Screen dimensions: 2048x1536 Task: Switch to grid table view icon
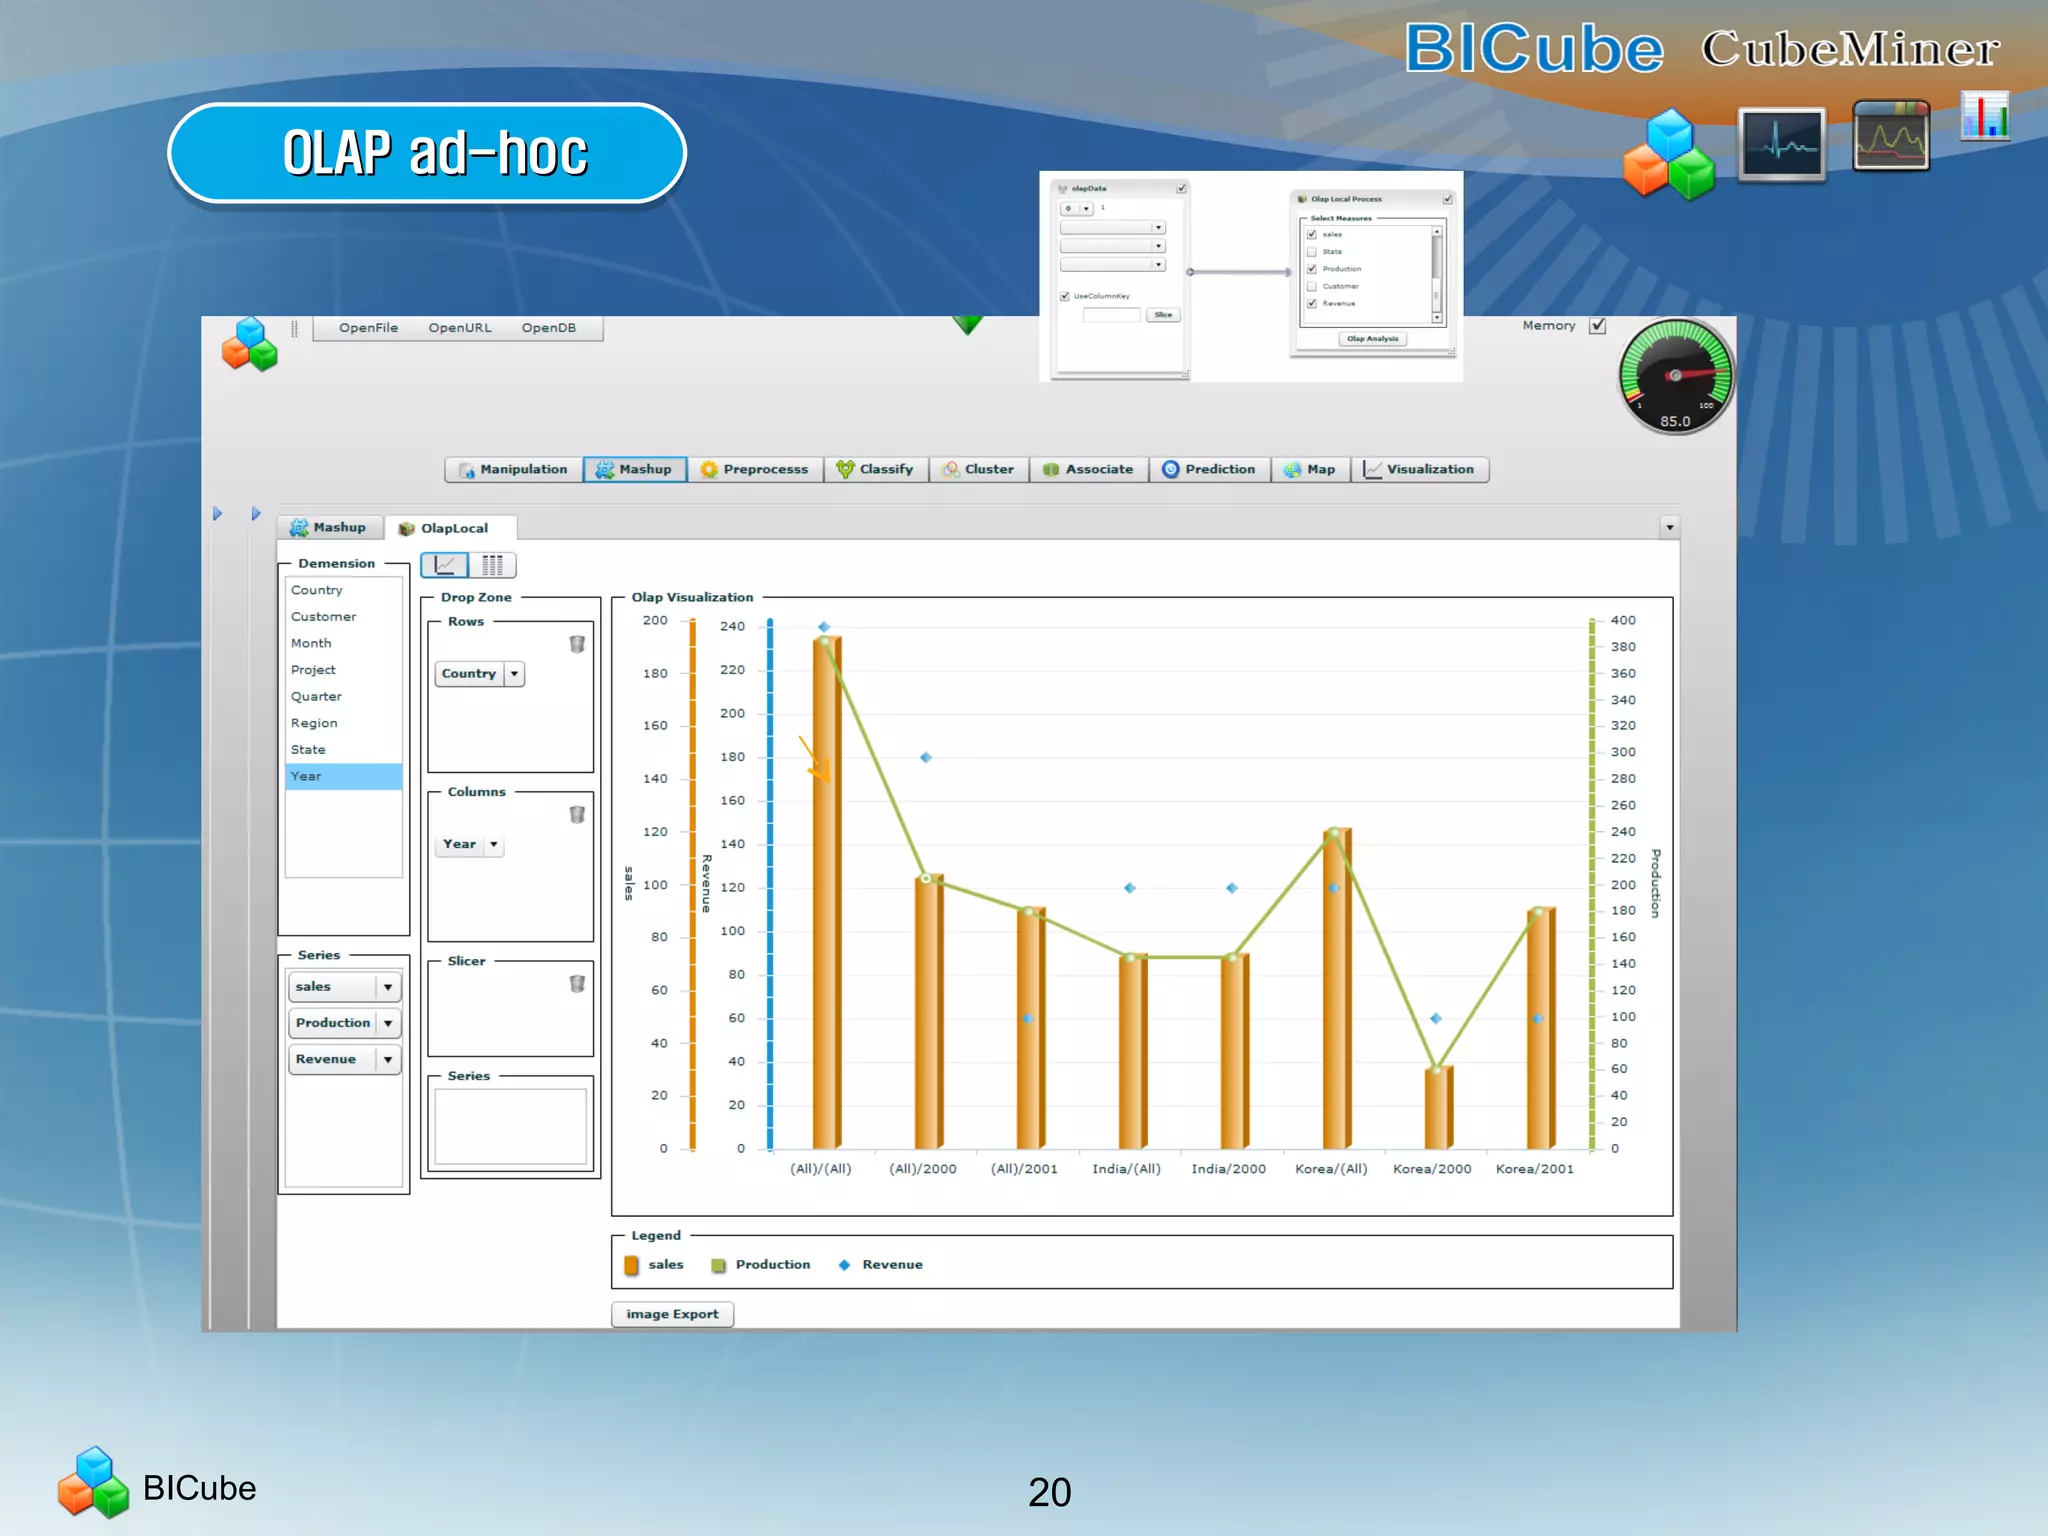click(492, 565)
